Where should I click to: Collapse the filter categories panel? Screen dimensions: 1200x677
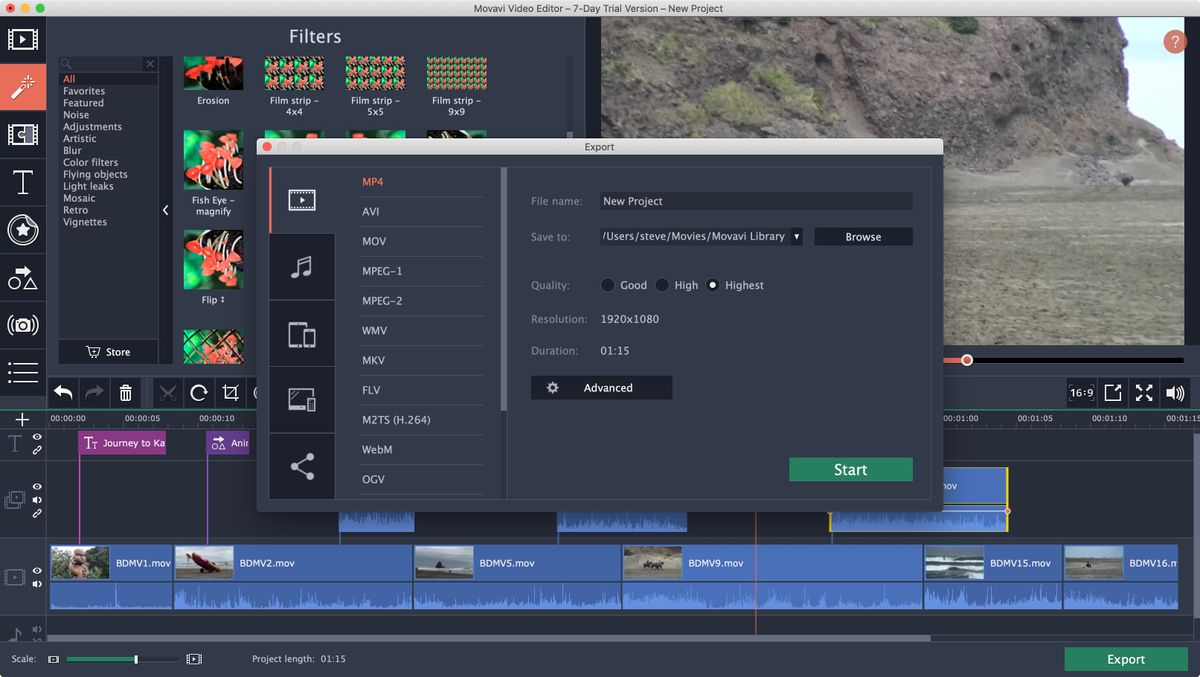coord(165,210)
